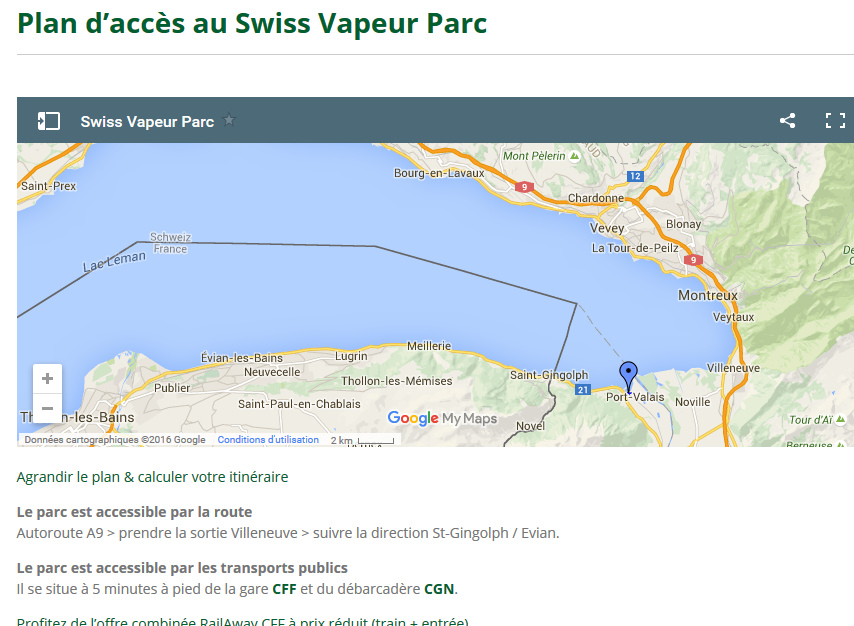Zoom out on the map
854x626 pixels.
coord(47,408)
